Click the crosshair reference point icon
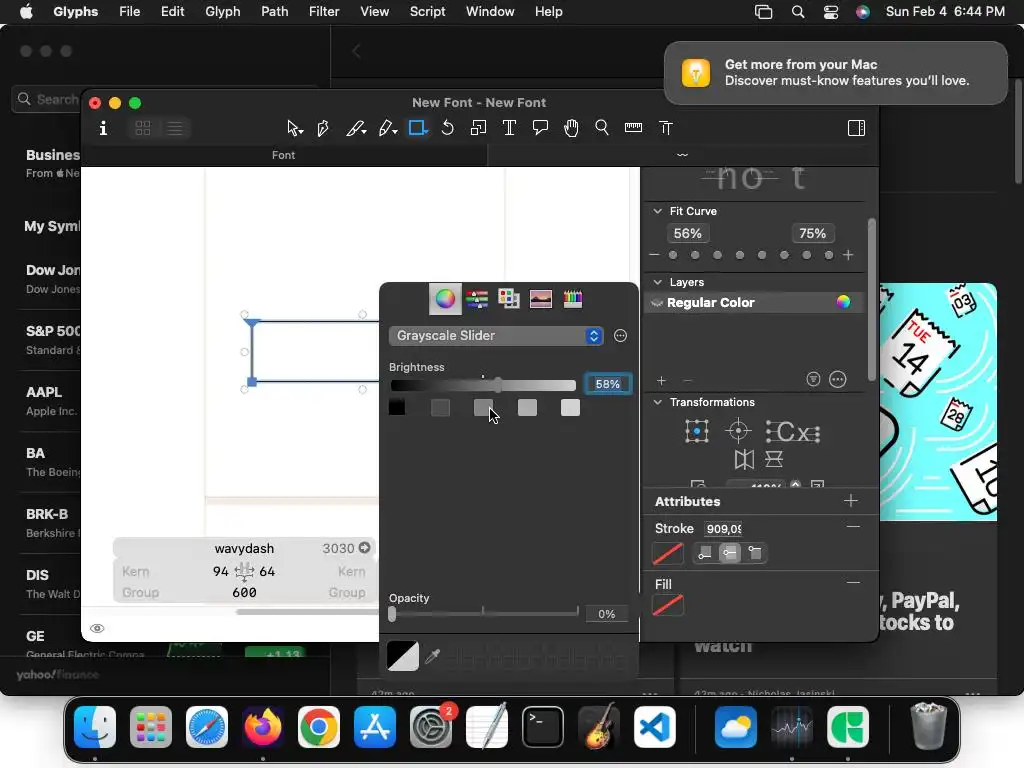Viewport: 1024px width, 768px height. point(739,431)
